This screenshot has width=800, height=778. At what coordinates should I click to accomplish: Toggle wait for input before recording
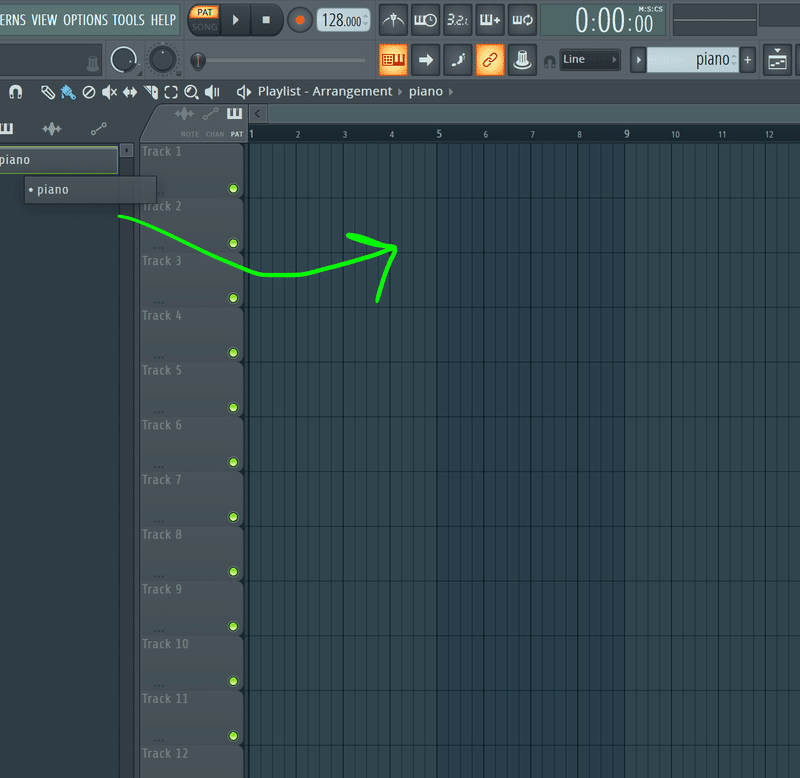pos(425,20)
